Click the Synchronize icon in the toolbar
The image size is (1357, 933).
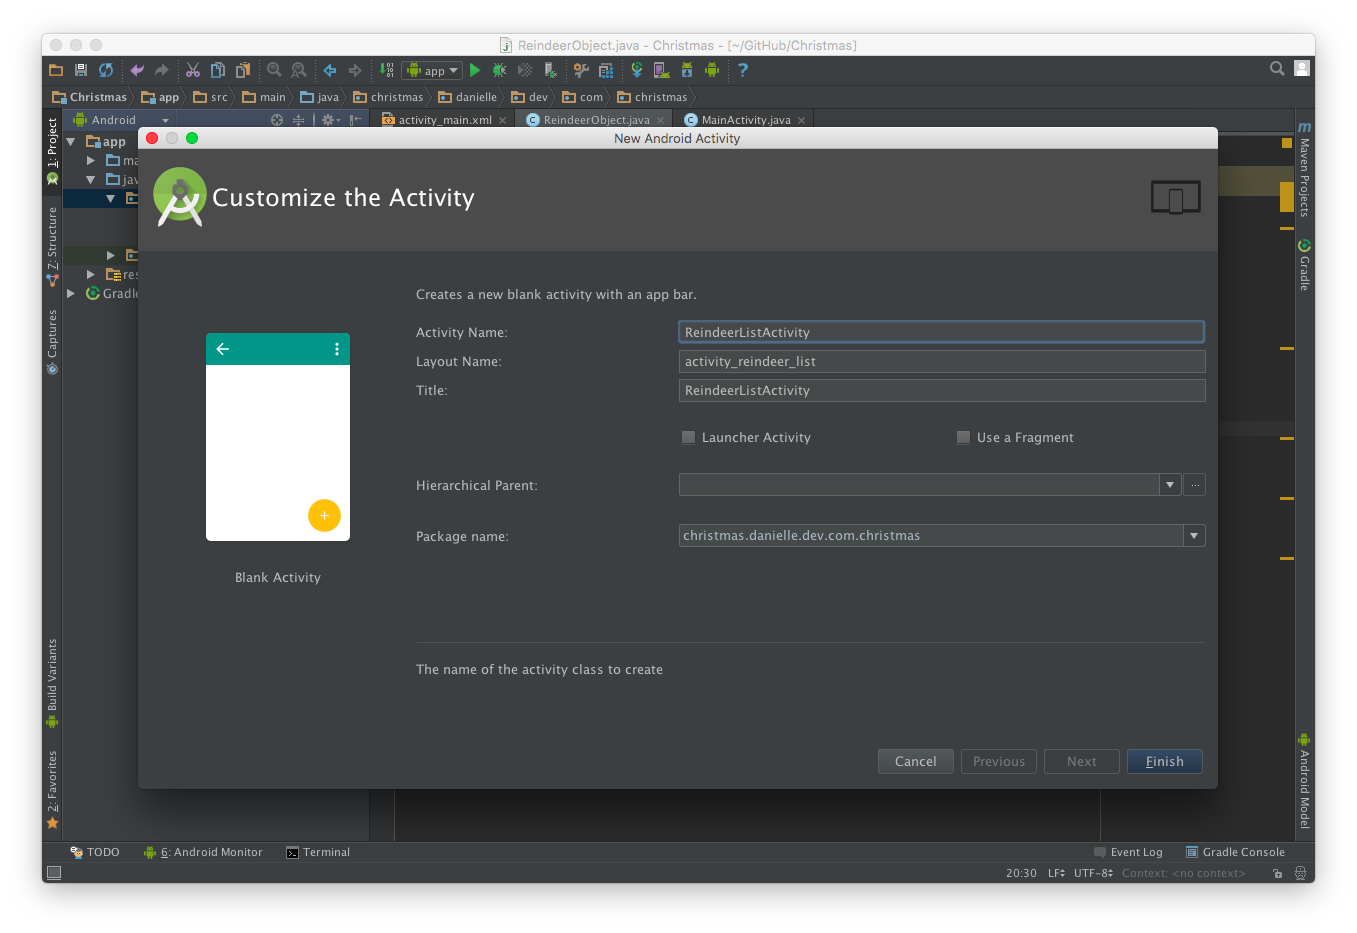[106, 70]
